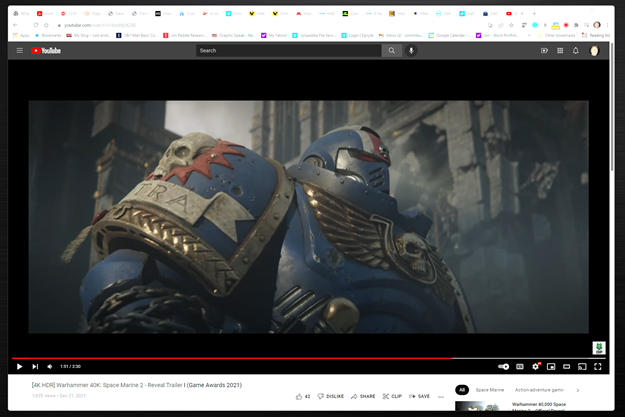Image resolution: width=625 pixels, height=417 pixels.
Task: Cast video with Play on TV icon
Action: point(582,366)
